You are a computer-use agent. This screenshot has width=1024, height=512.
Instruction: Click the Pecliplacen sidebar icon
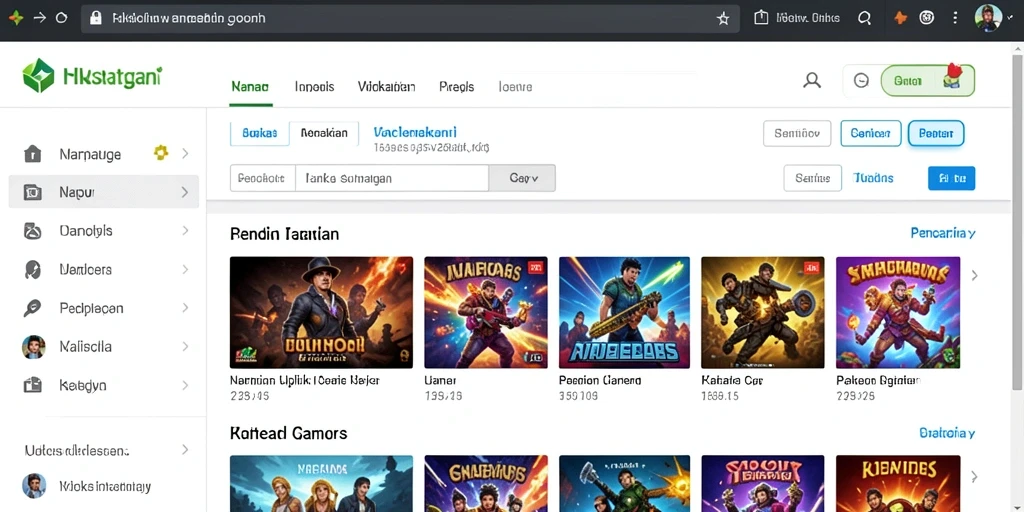click(33, 308)
